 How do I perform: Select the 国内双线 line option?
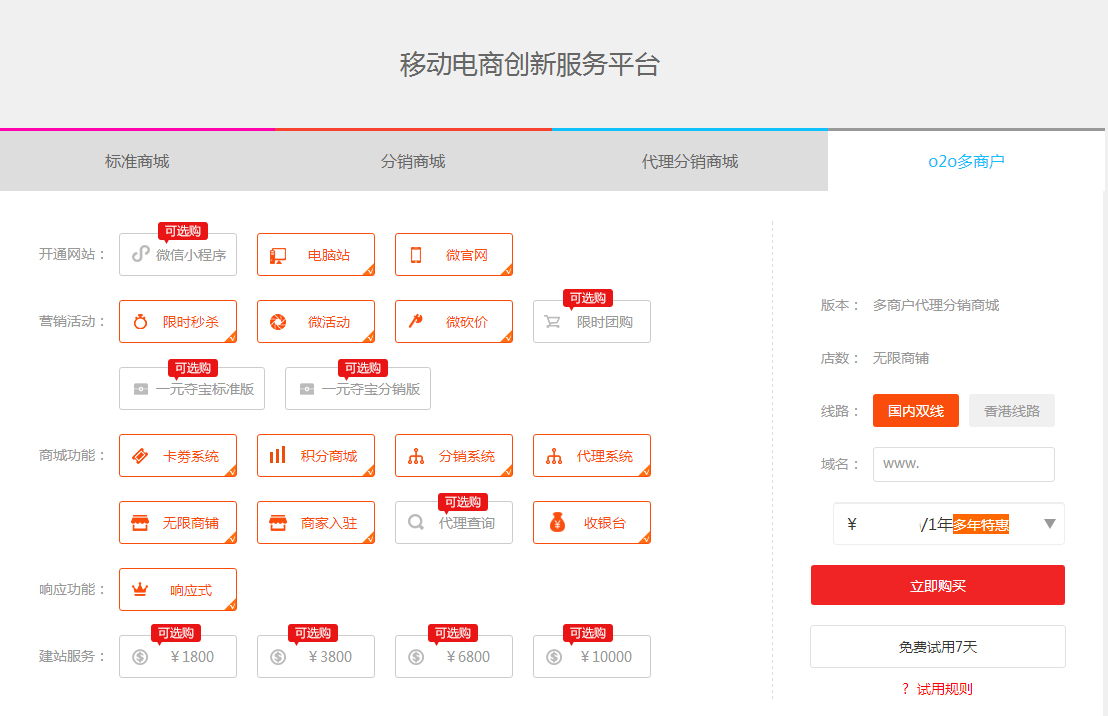(915, 411)
